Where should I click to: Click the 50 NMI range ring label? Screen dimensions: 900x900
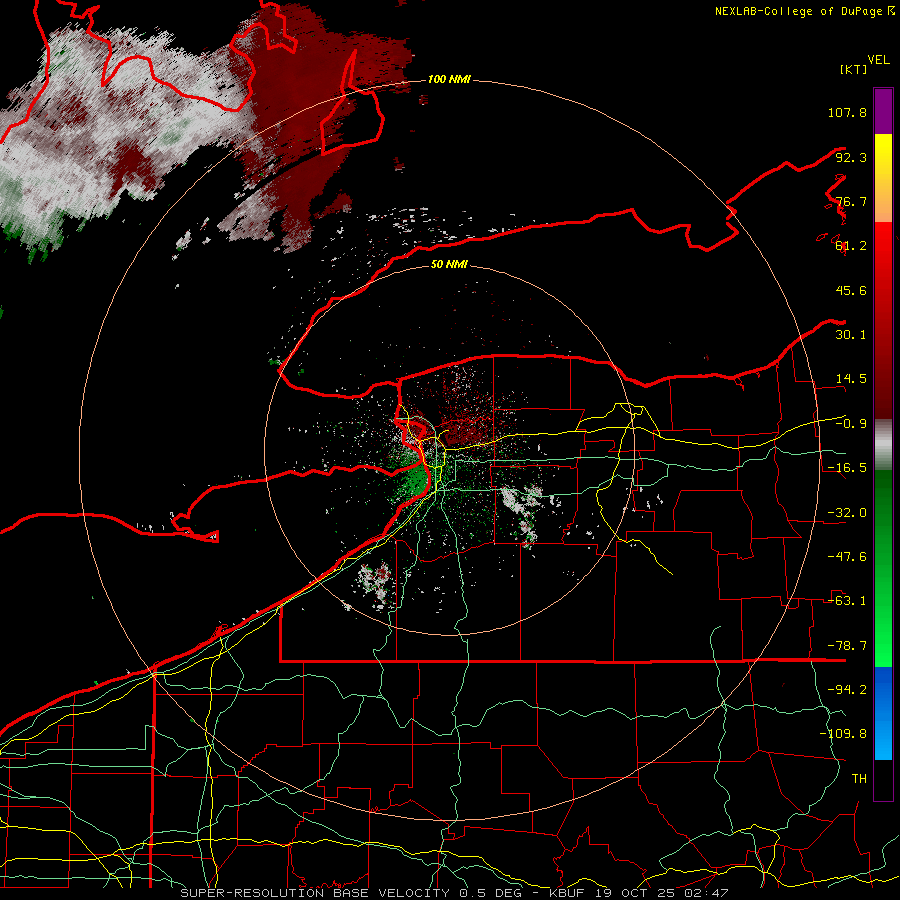point(449,264)
